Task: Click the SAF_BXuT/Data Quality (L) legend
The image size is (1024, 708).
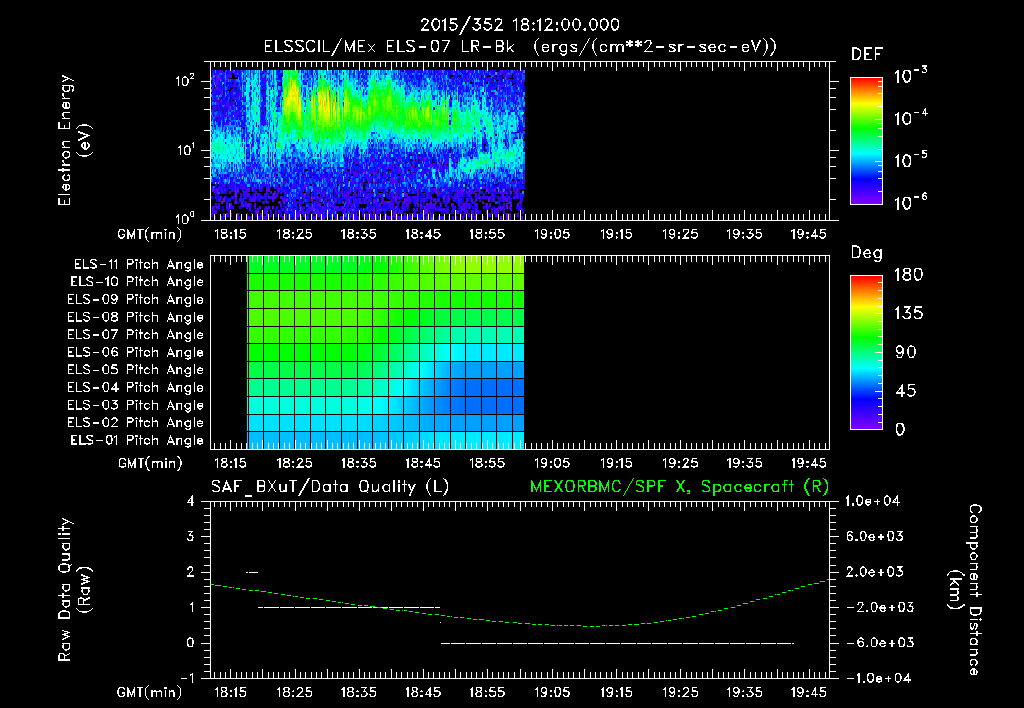Action: coord(330,487)
